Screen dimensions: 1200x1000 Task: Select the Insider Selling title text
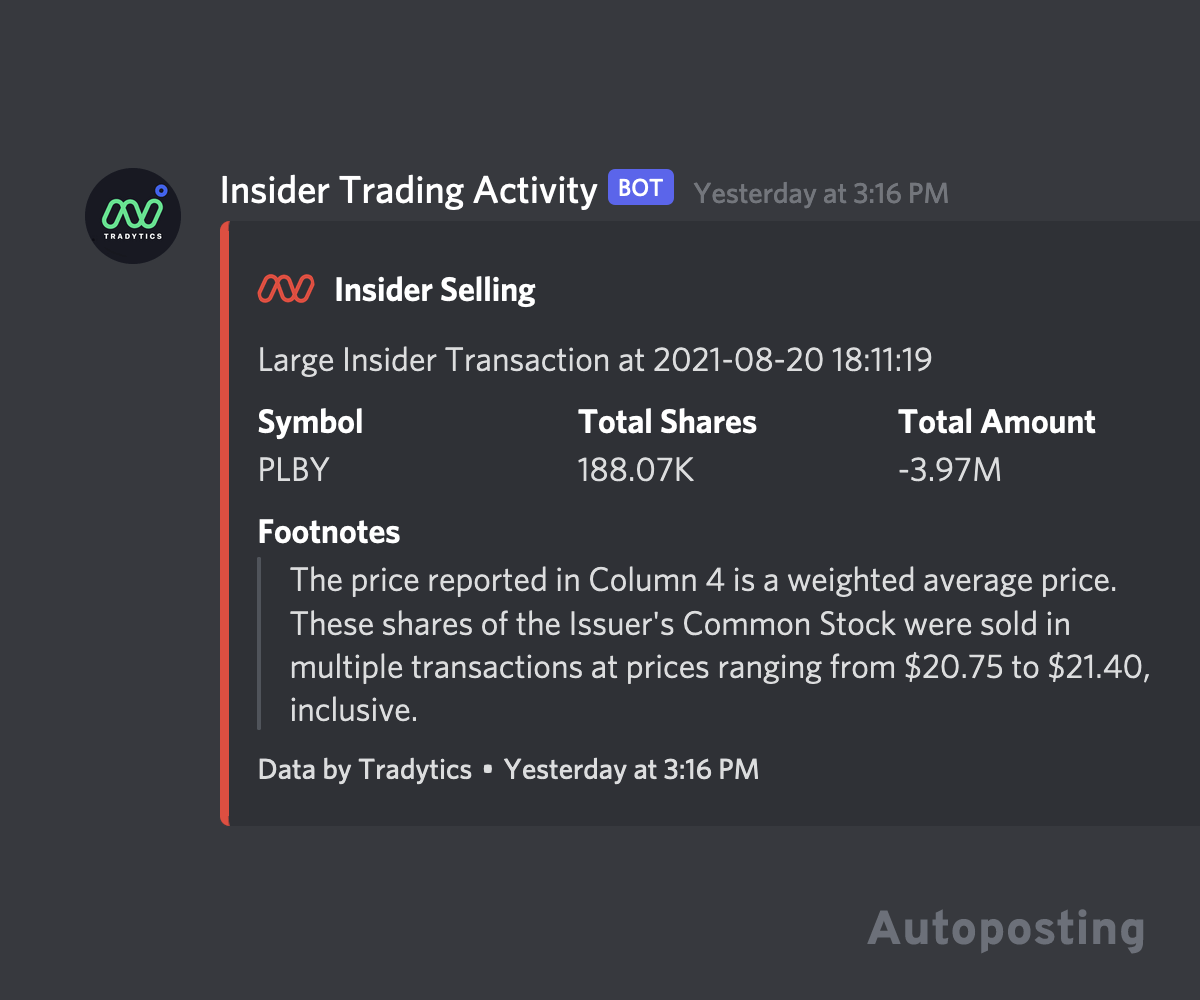point(435,289)
